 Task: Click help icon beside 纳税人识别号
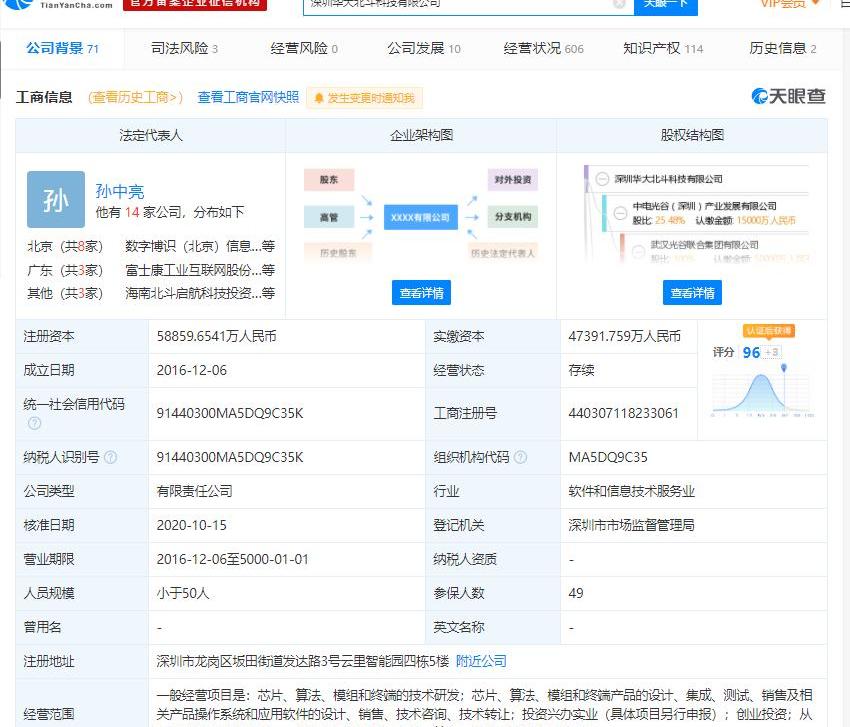[110, 458]
